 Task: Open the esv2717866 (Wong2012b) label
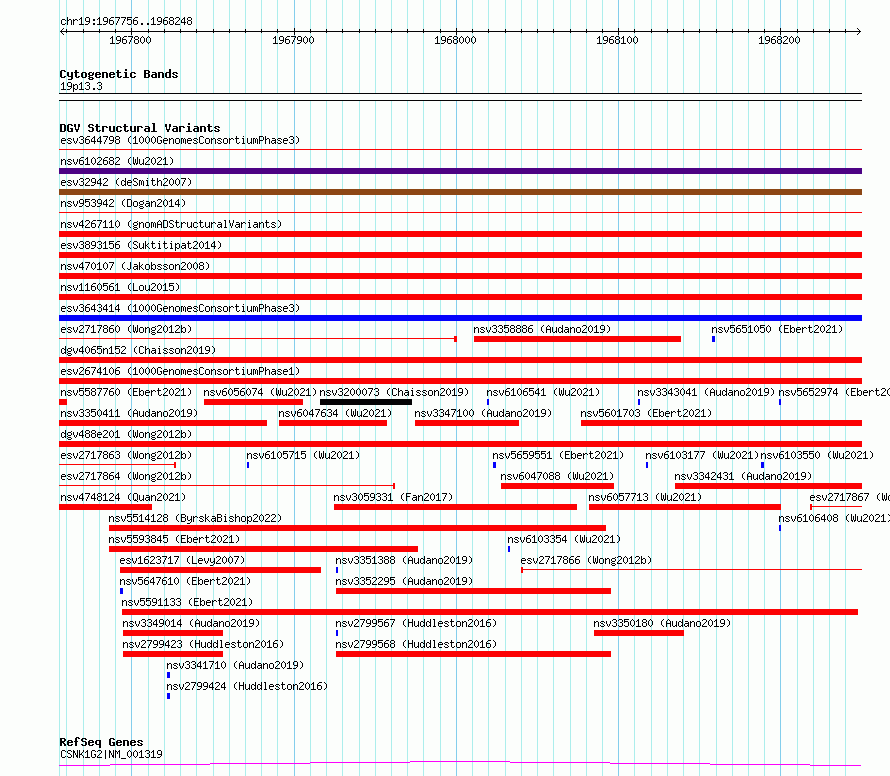(586, 560)
